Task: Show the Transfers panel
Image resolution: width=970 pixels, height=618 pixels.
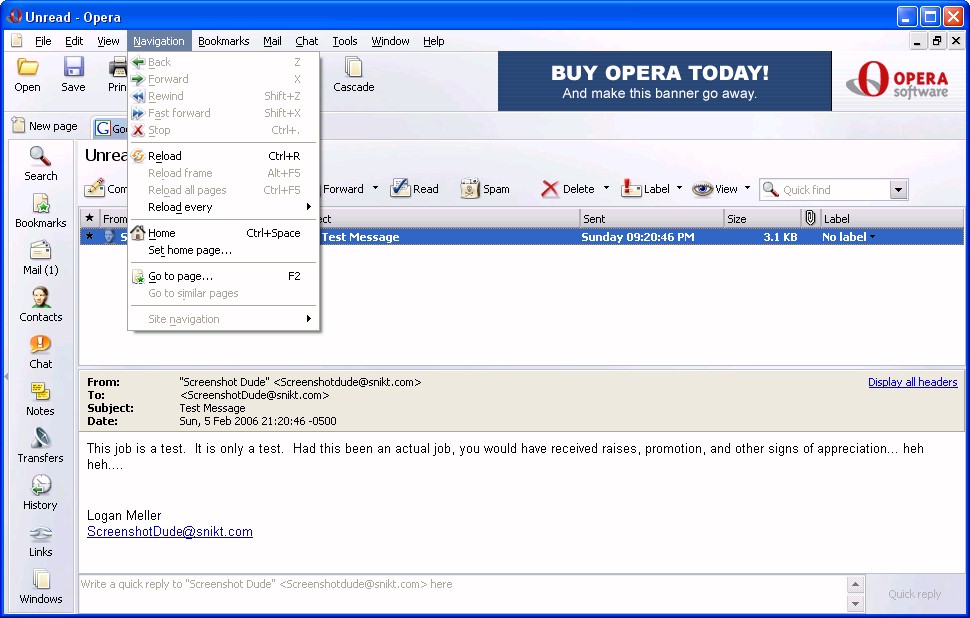Action: [x=41, y=446]
